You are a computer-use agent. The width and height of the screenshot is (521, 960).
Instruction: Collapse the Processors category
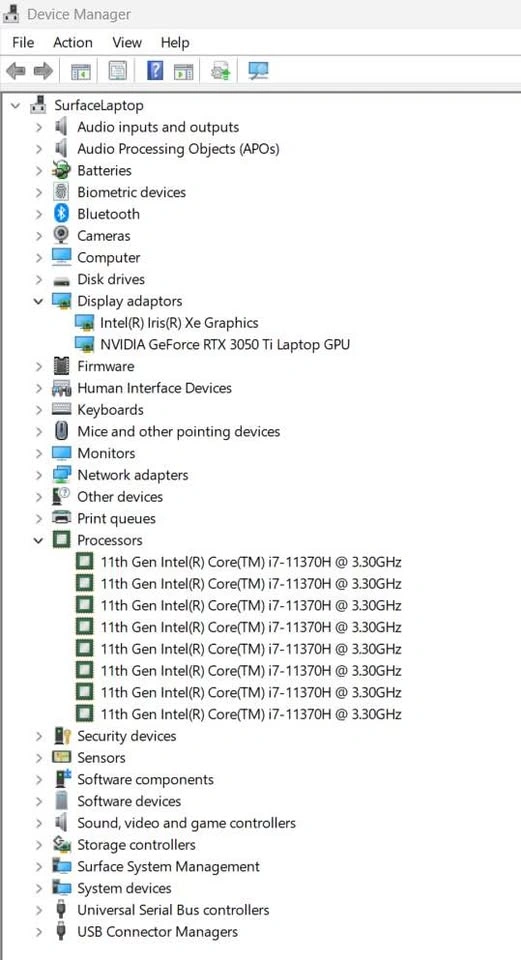(x=39, y=540)
